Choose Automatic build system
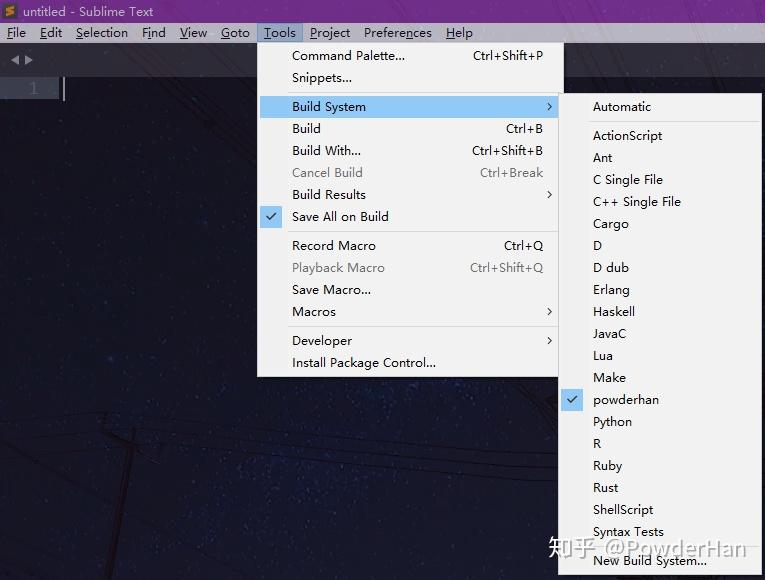The image size is (765, 580). point(660,107)
